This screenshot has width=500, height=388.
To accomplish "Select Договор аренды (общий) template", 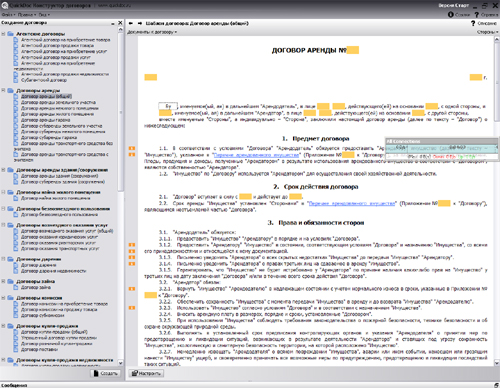I will pyautogui.click(x=46, y=96).
